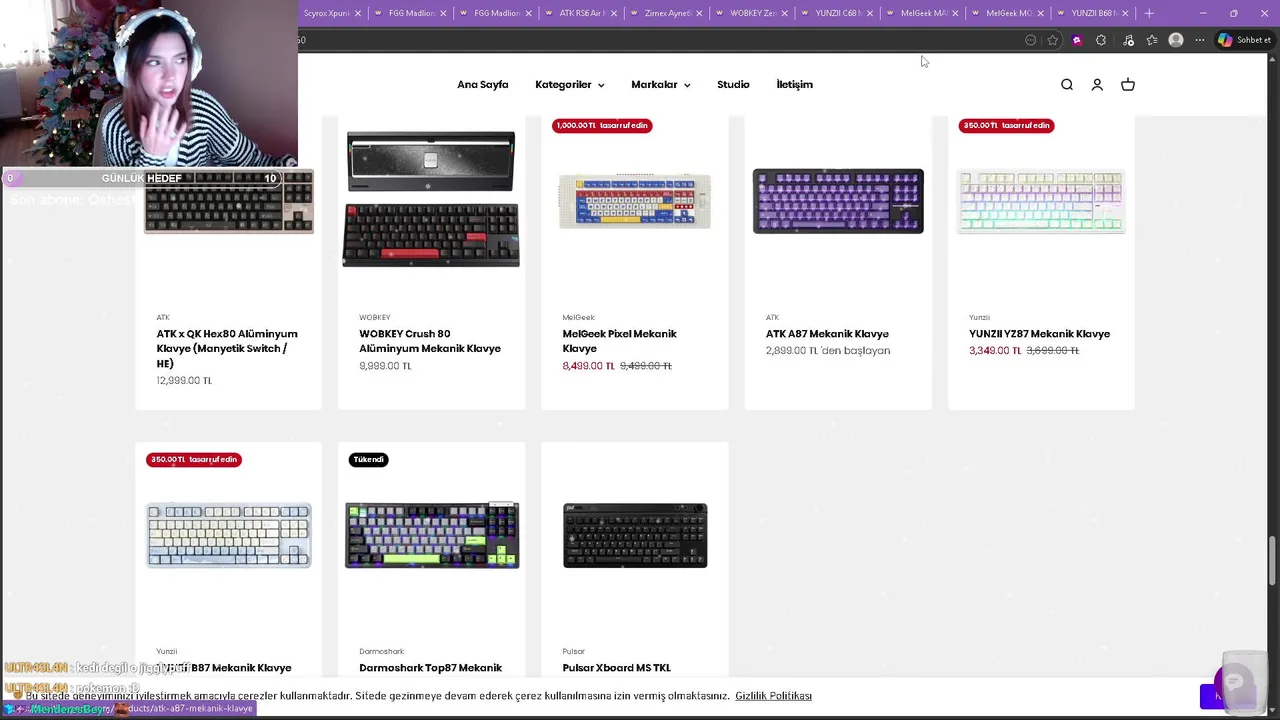Switch to the YUNZII C68 tab
This screenshot has height=720, width=1280.
(x=838, y=13)
